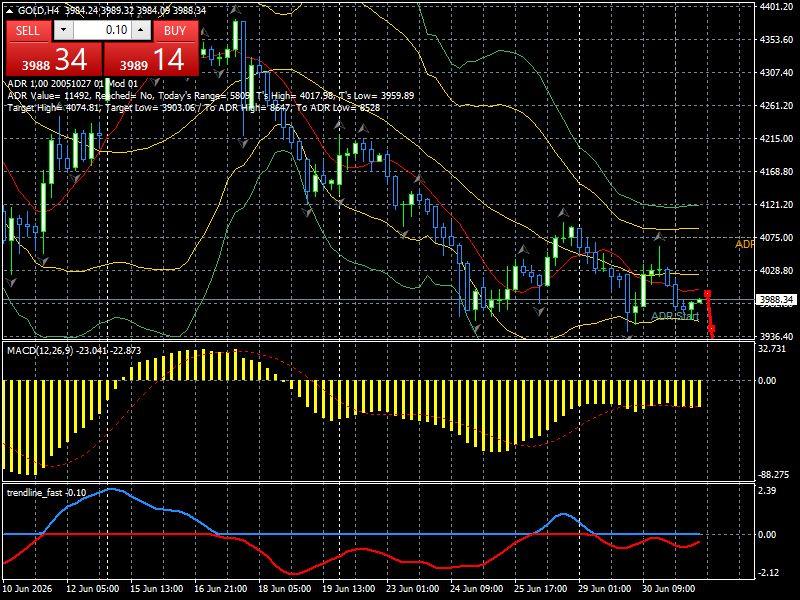
Task: Click the '16 Jun 21:00' time axis label
Action: (x=220, y=589)
